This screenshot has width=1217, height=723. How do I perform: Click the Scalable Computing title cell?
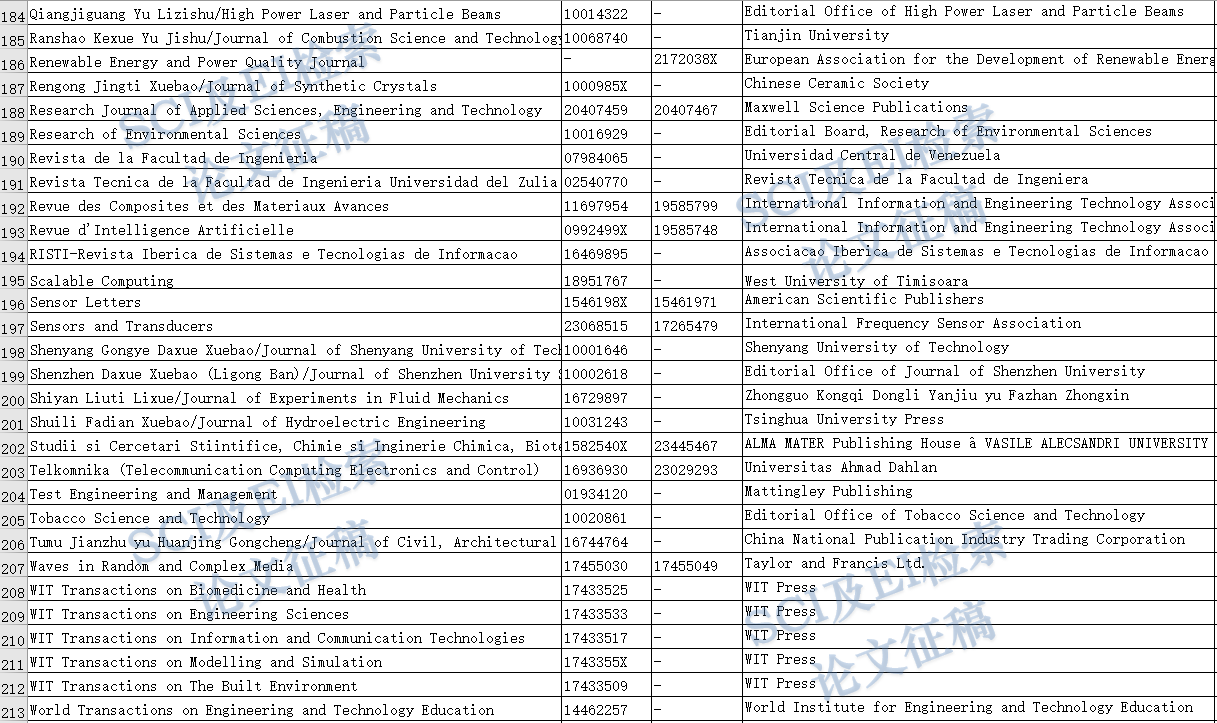pos(101,281)
